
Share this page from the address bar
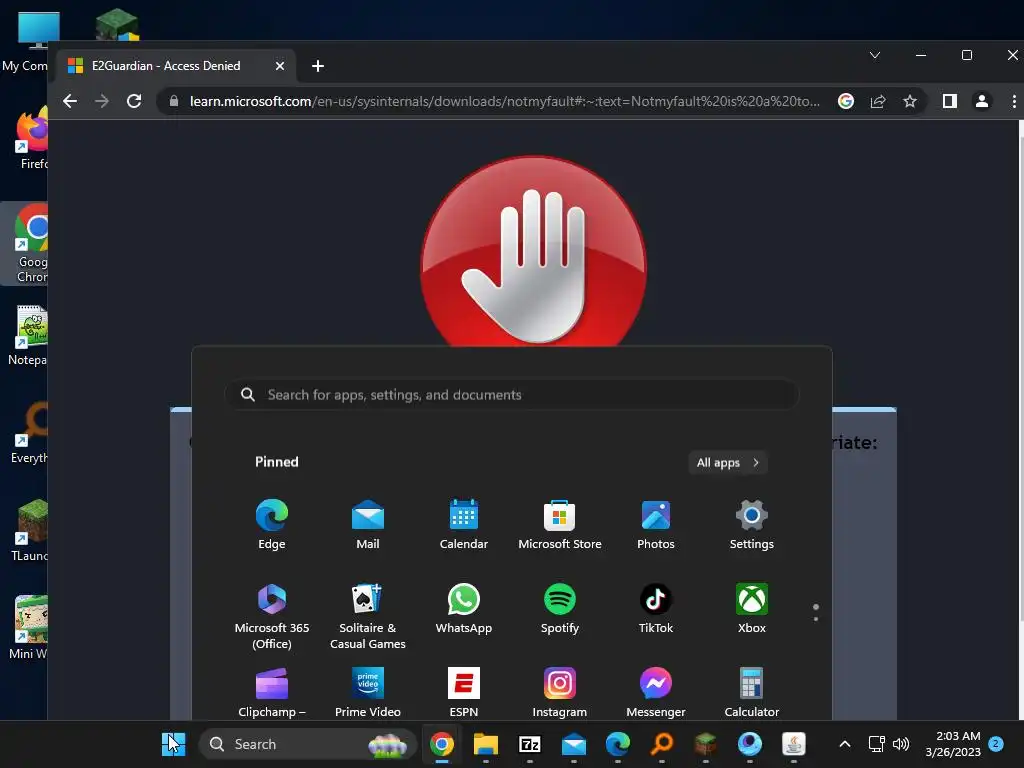[878, 101]
